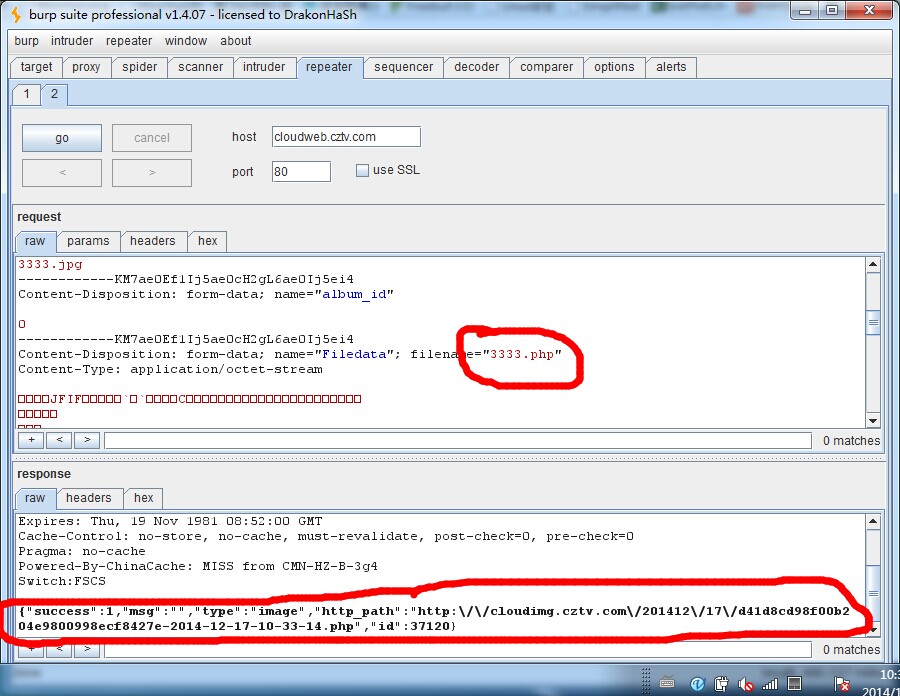Screen dimensions: 900x696
Task: Select response raw tab
Action: (35, 498)
